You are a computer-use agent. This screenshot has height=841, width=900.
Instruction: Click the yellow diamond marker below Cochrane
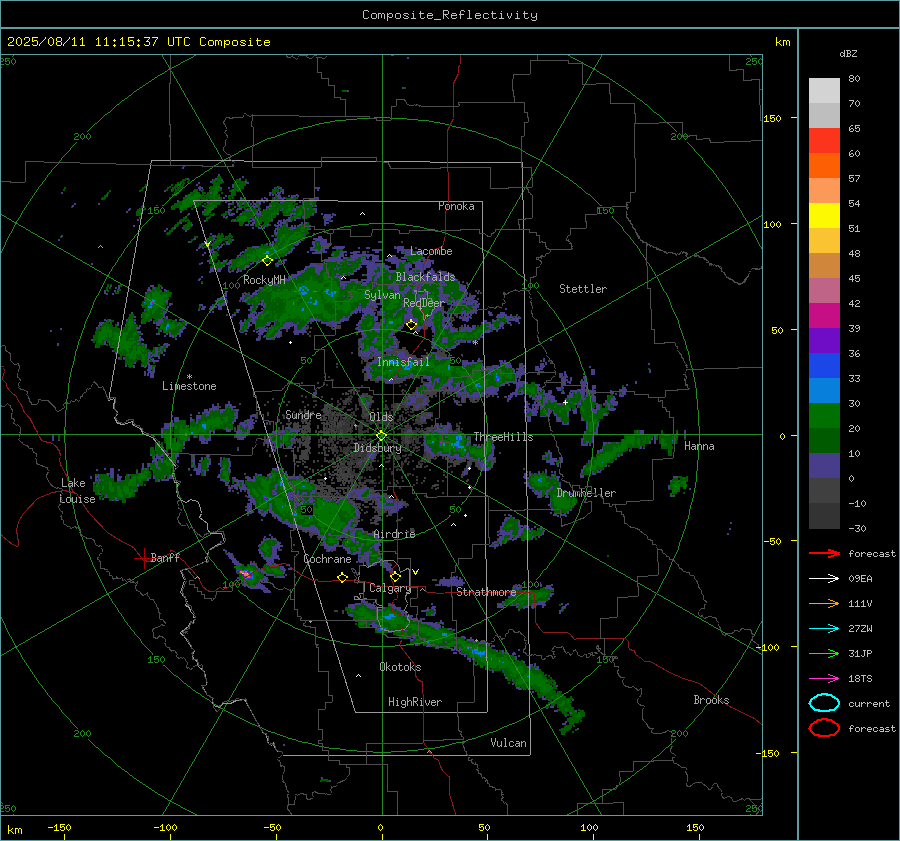coord(342,578)
